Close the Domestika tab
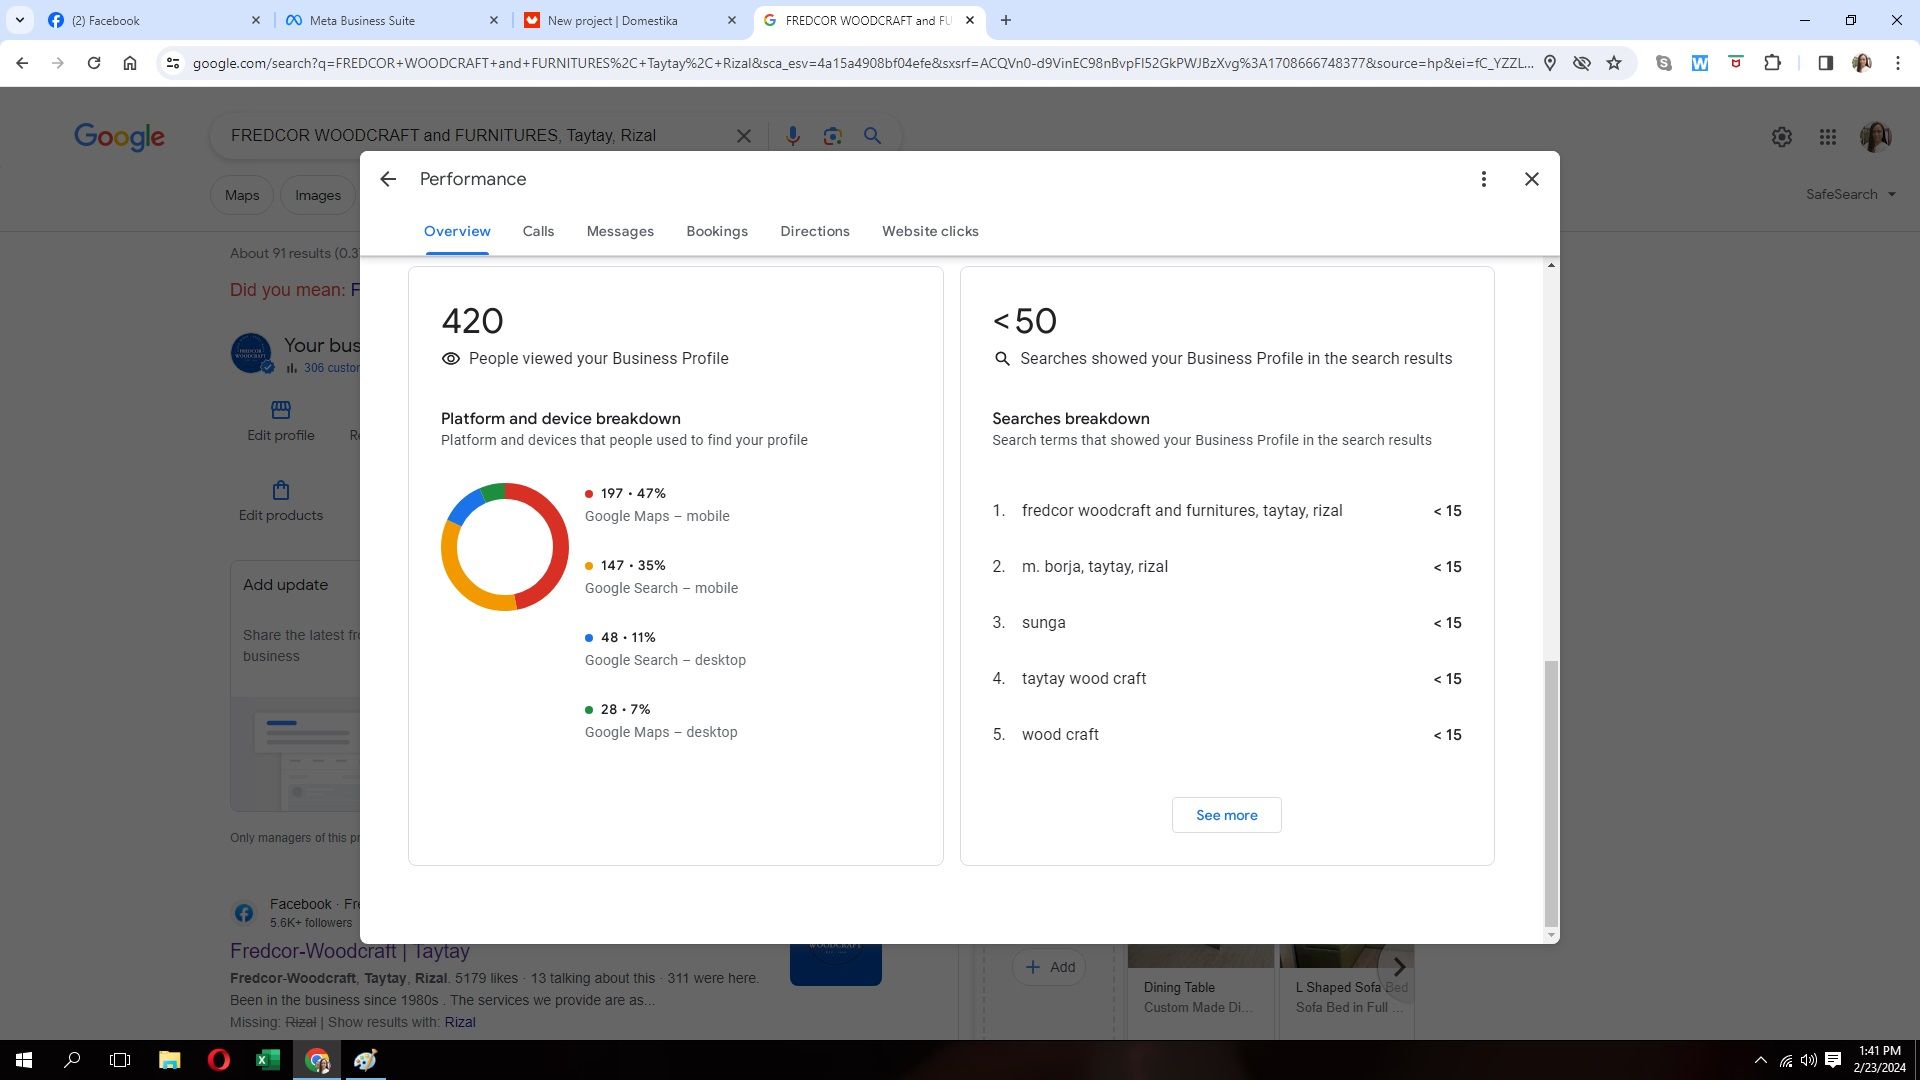1920x1080 pixels. click(732, 20)
